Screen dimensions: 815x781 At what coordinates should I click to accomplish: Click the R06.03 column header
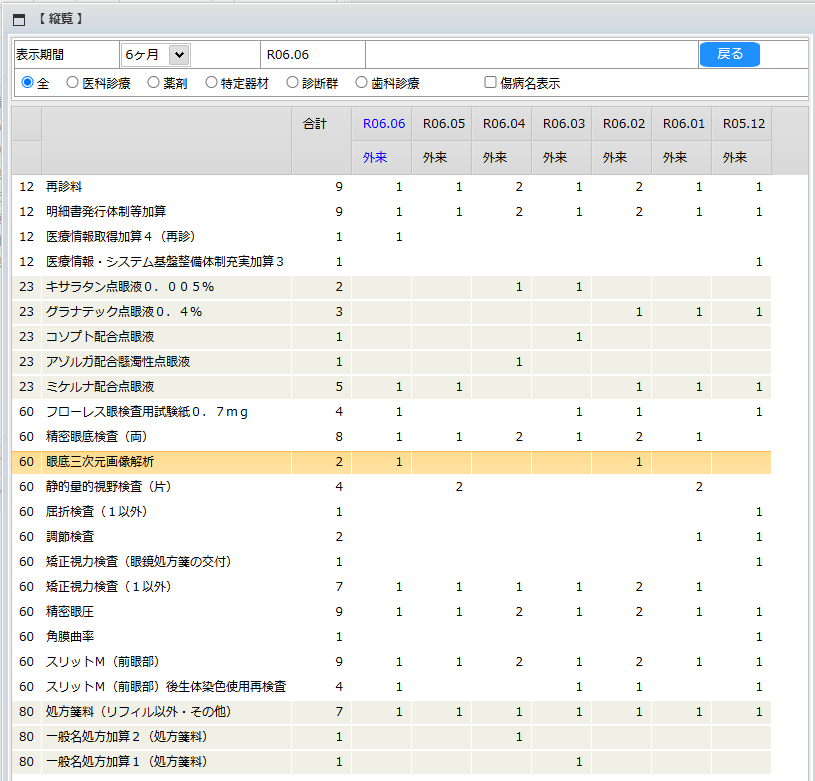click(563, 124)
